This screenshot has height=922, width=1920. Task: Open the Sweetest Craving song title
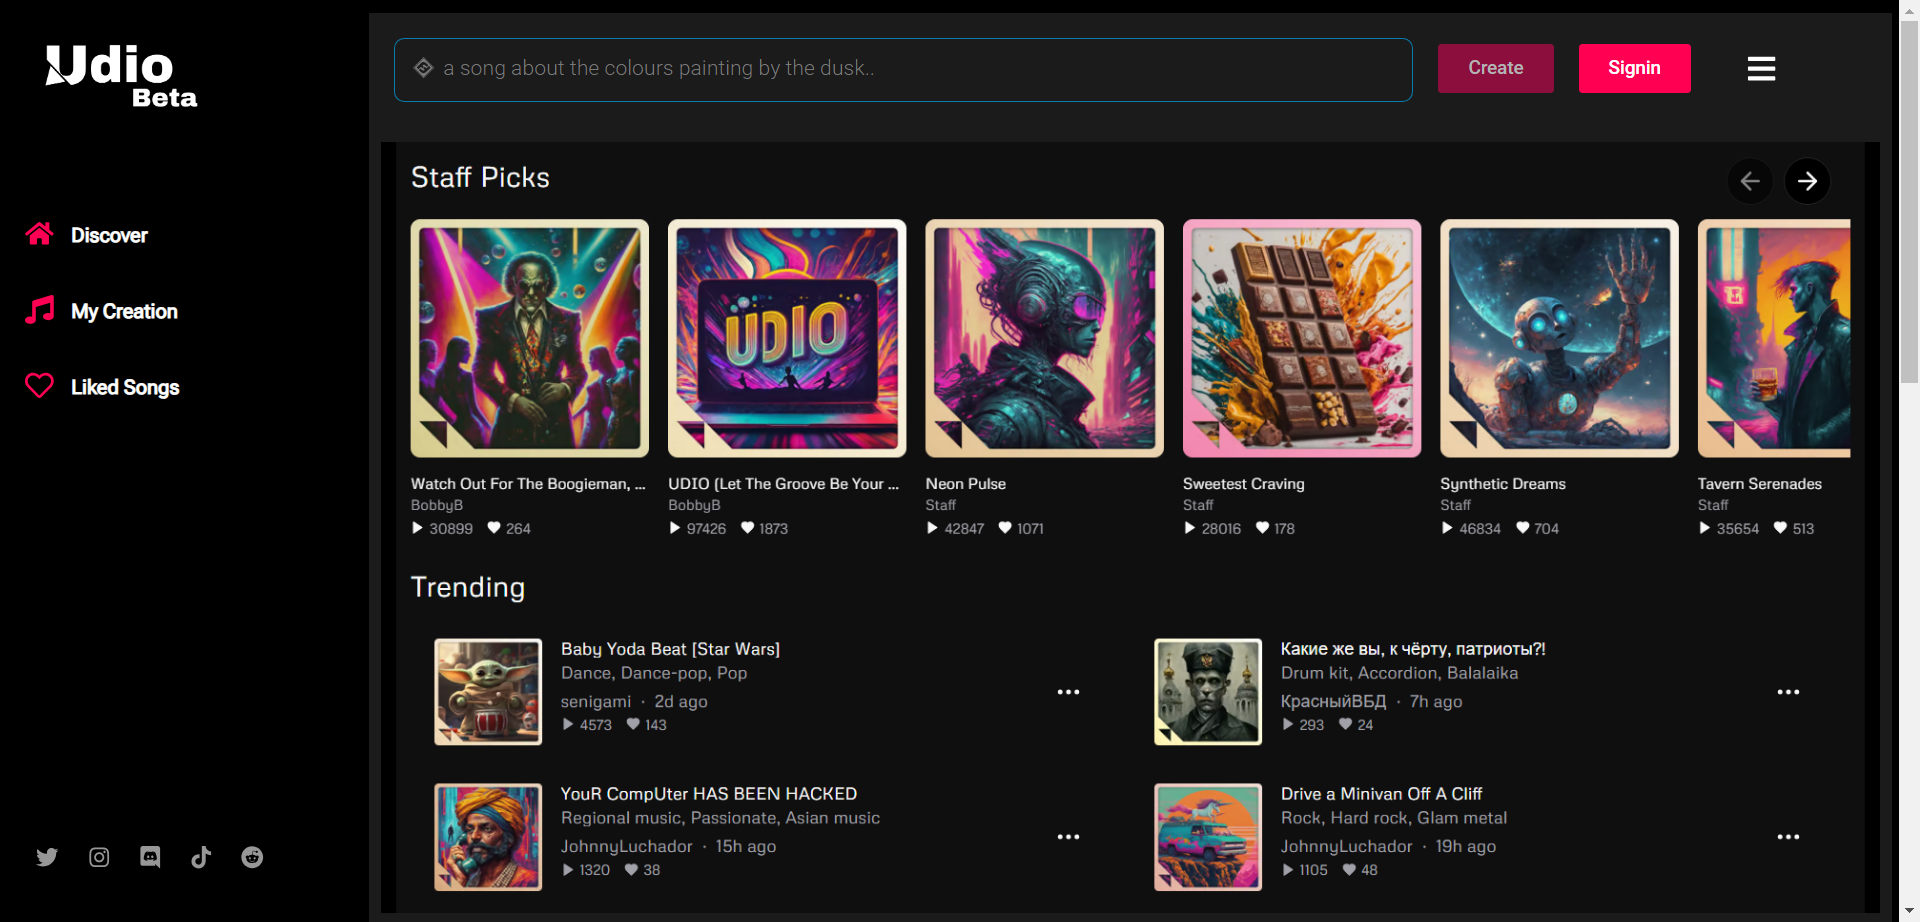click(x=1244, y=484)
